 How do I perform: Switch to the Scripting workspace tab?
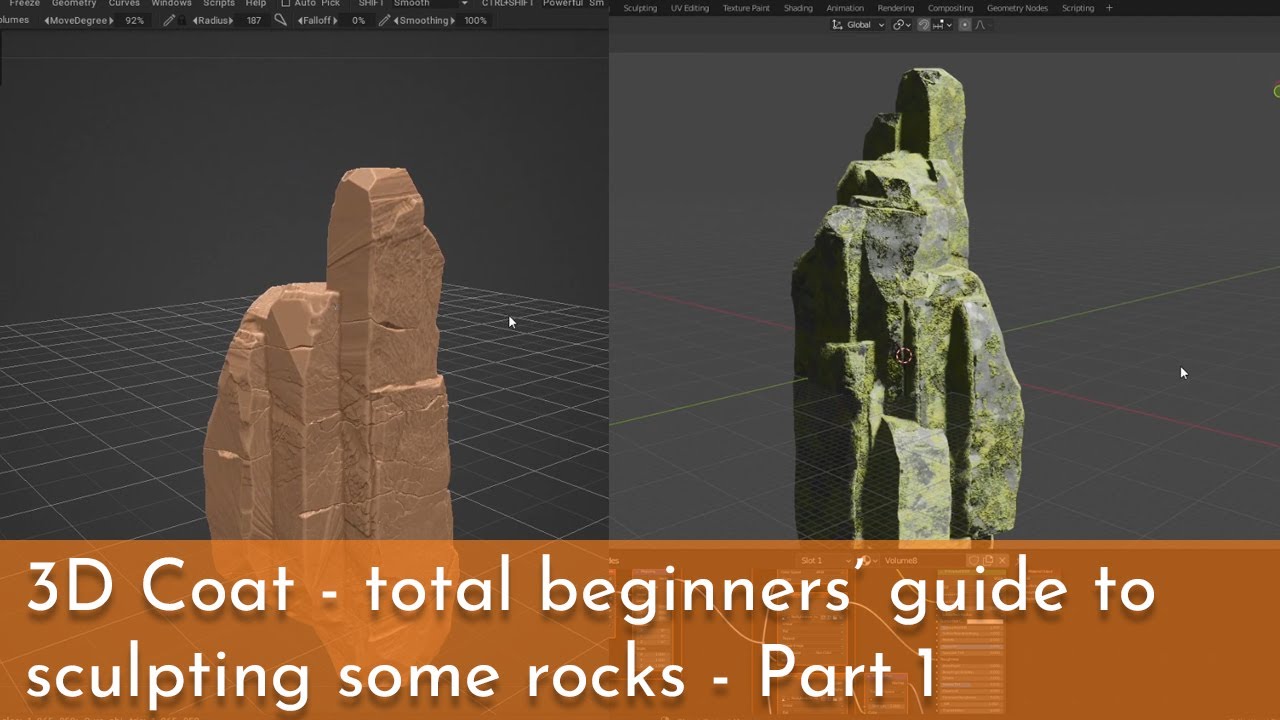point(1078,8)
